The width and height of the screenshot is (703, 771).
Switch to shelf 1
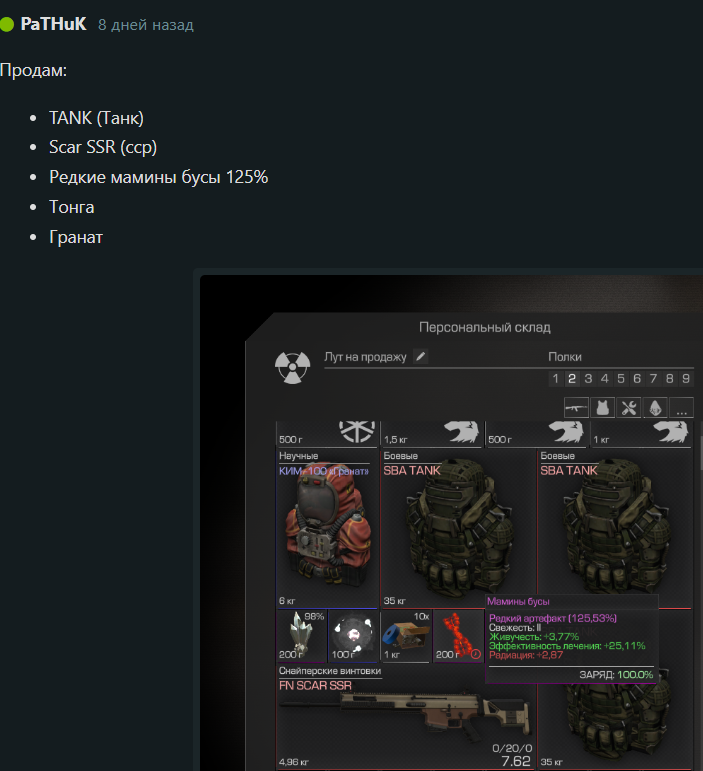(x=556, y=379)
